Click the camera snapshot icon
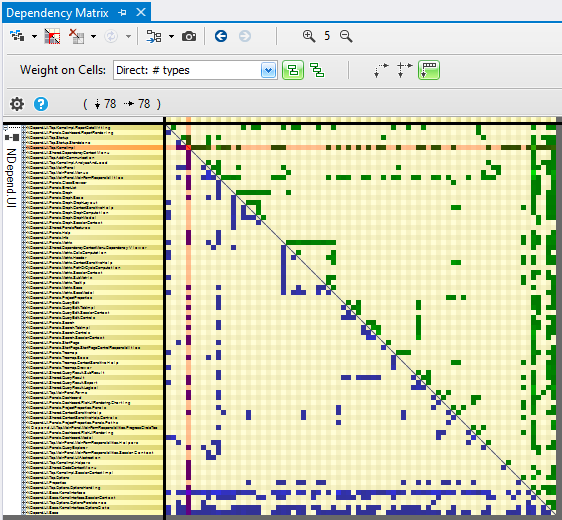 click(x=189, y=36)
